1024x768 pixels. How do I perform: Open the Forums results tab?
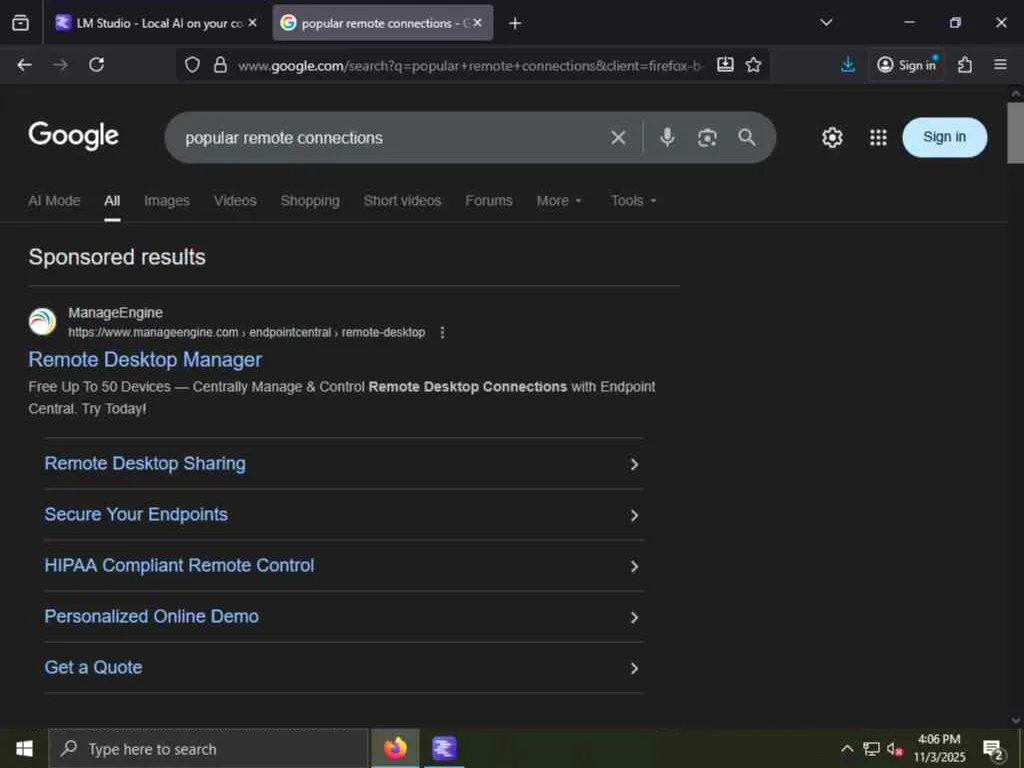(x=488, y=201)
